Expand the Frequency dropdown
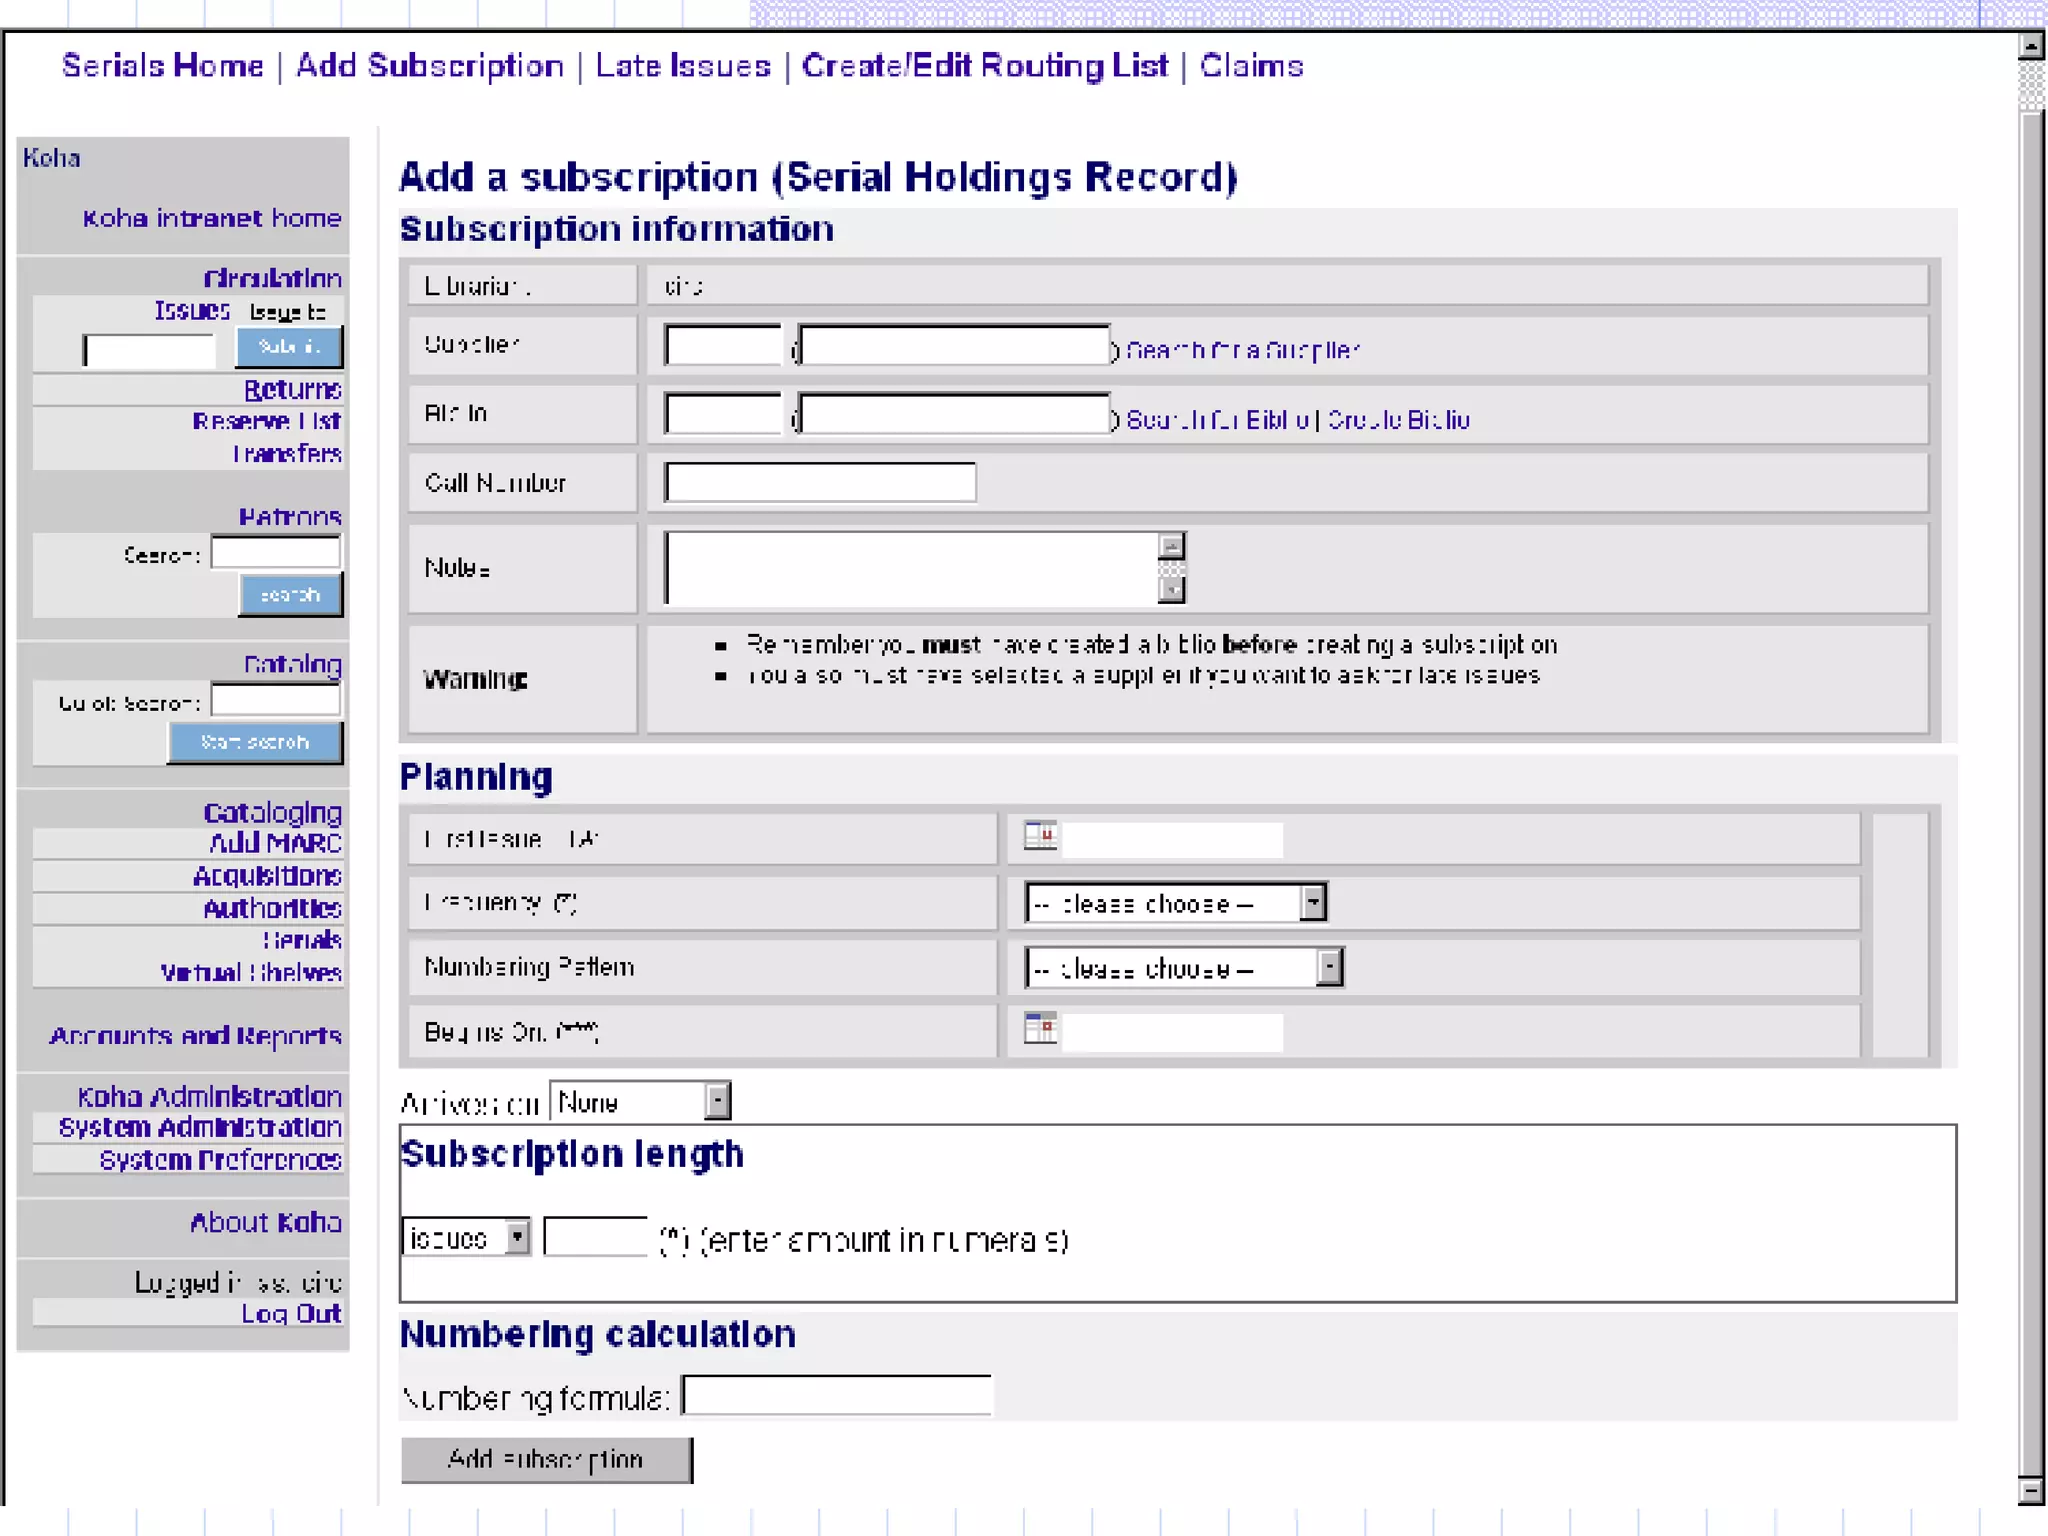The image size is (2048, 1536). point(1313,903)
